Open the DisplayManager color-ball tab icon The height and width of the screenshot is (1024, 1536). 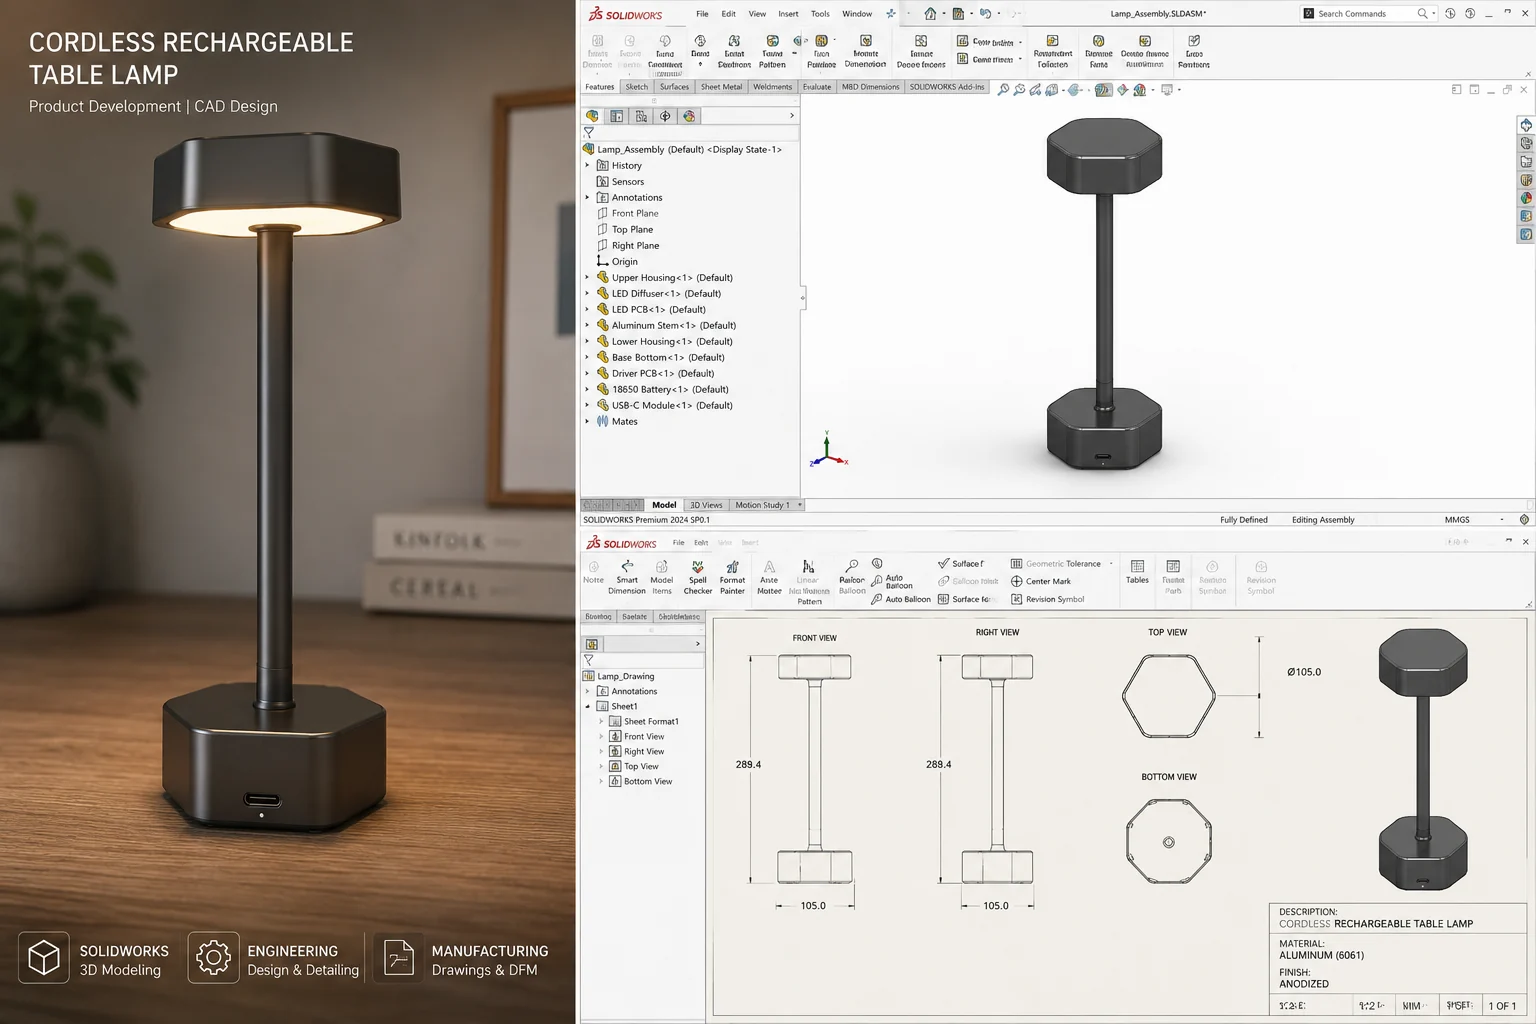[x=689, y=116]
